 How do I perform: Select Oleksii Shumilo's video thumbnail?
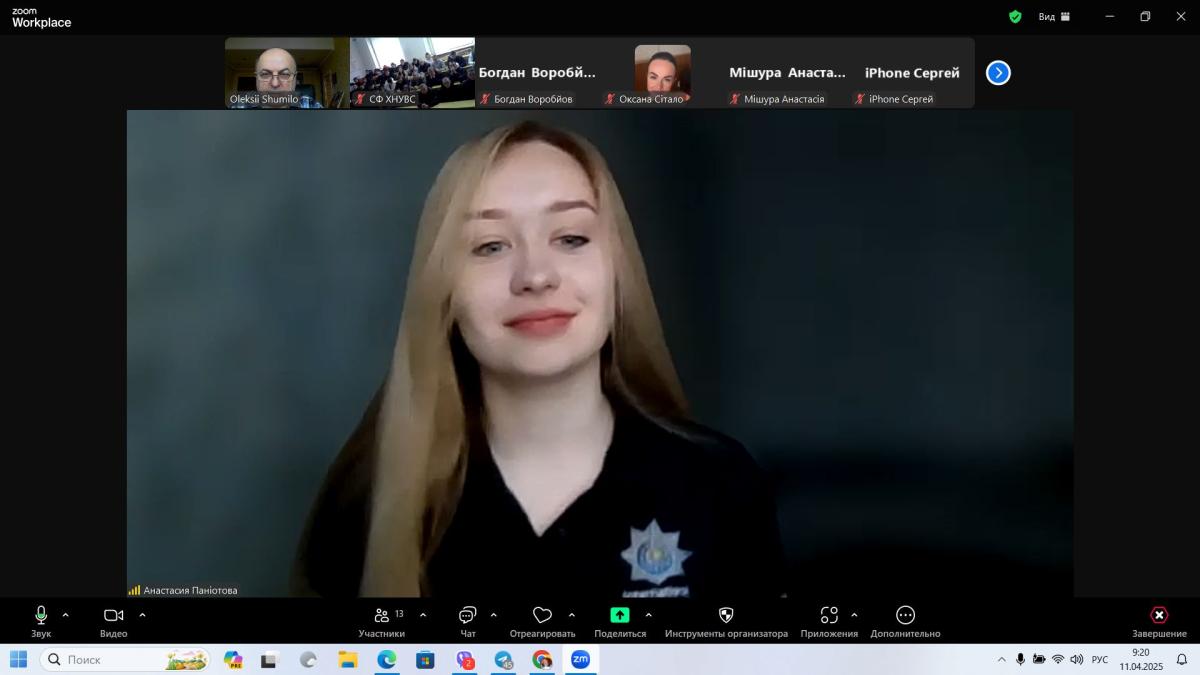coord(286,72)
